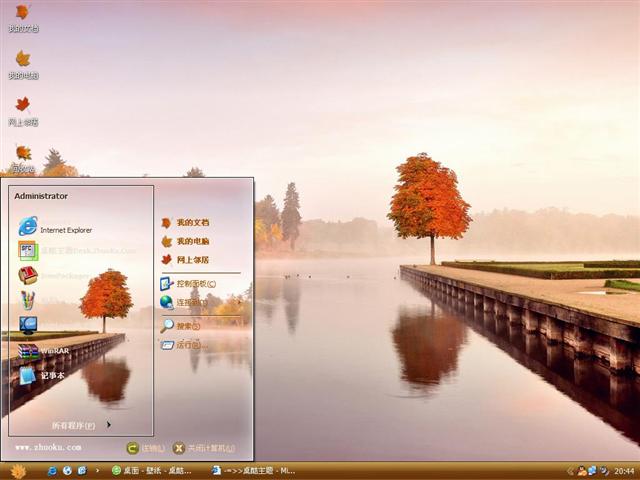Switch to 桌酷主题 taskbar window
Image resolution: width=640 pixels, height=480 pixels.
pos(253,471)
